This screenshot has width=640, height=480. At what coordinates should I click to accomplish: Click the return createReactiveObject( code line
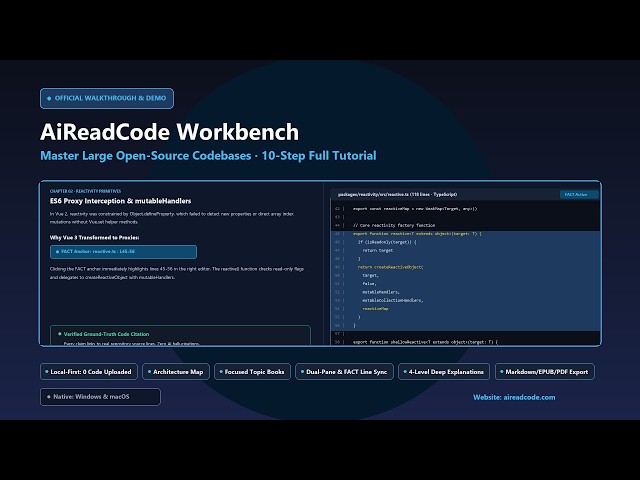pos(391,267)
